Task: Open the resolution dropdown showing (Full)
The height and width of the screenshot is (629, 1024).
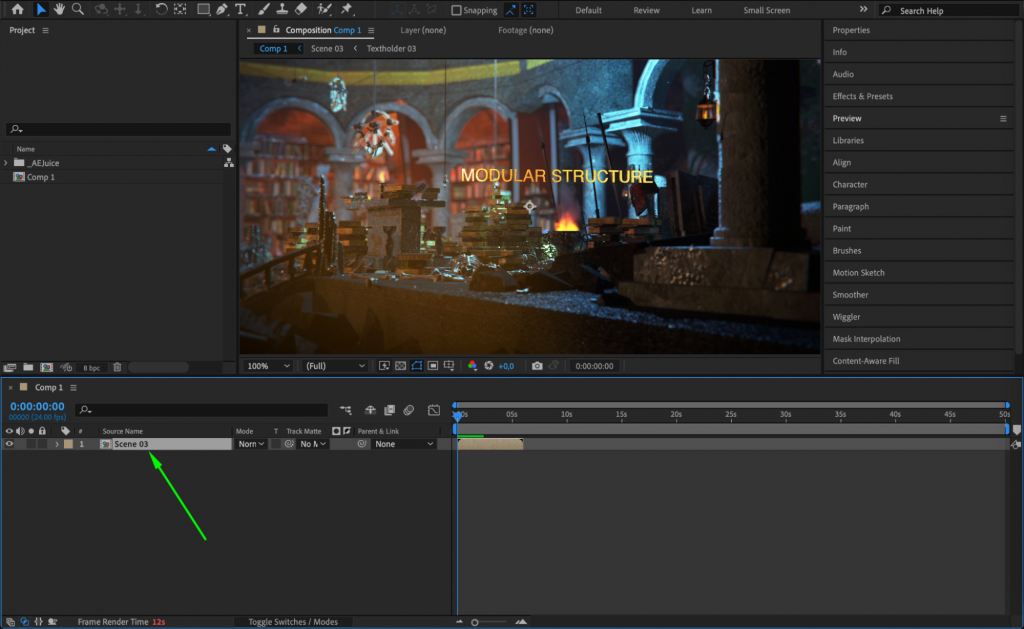Action: point(333,365)
